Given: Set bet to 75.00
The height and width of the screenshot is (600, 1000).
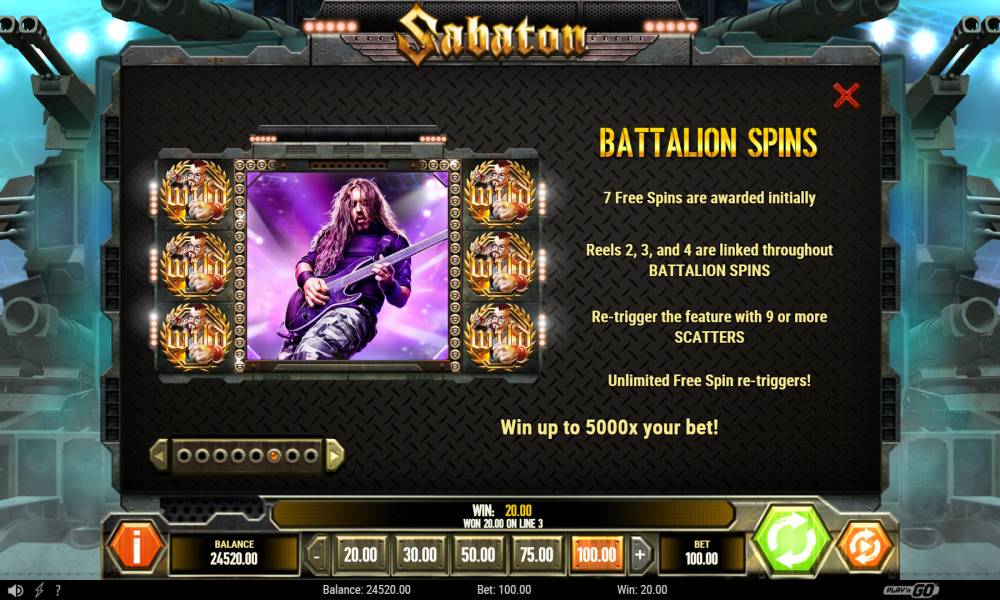Looking at the screenshot, I should pos(536,555).
